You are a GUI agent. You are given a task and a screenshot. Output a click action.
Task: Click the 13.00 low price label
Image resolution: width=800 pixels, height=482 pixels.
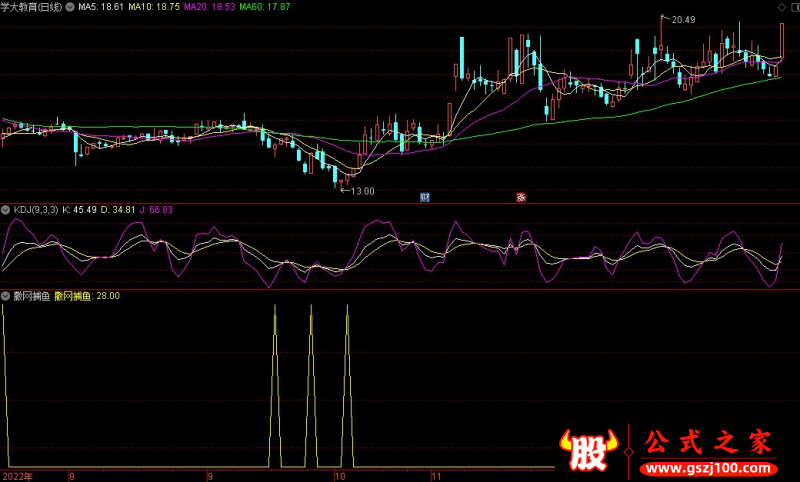[x=361, y=190]
